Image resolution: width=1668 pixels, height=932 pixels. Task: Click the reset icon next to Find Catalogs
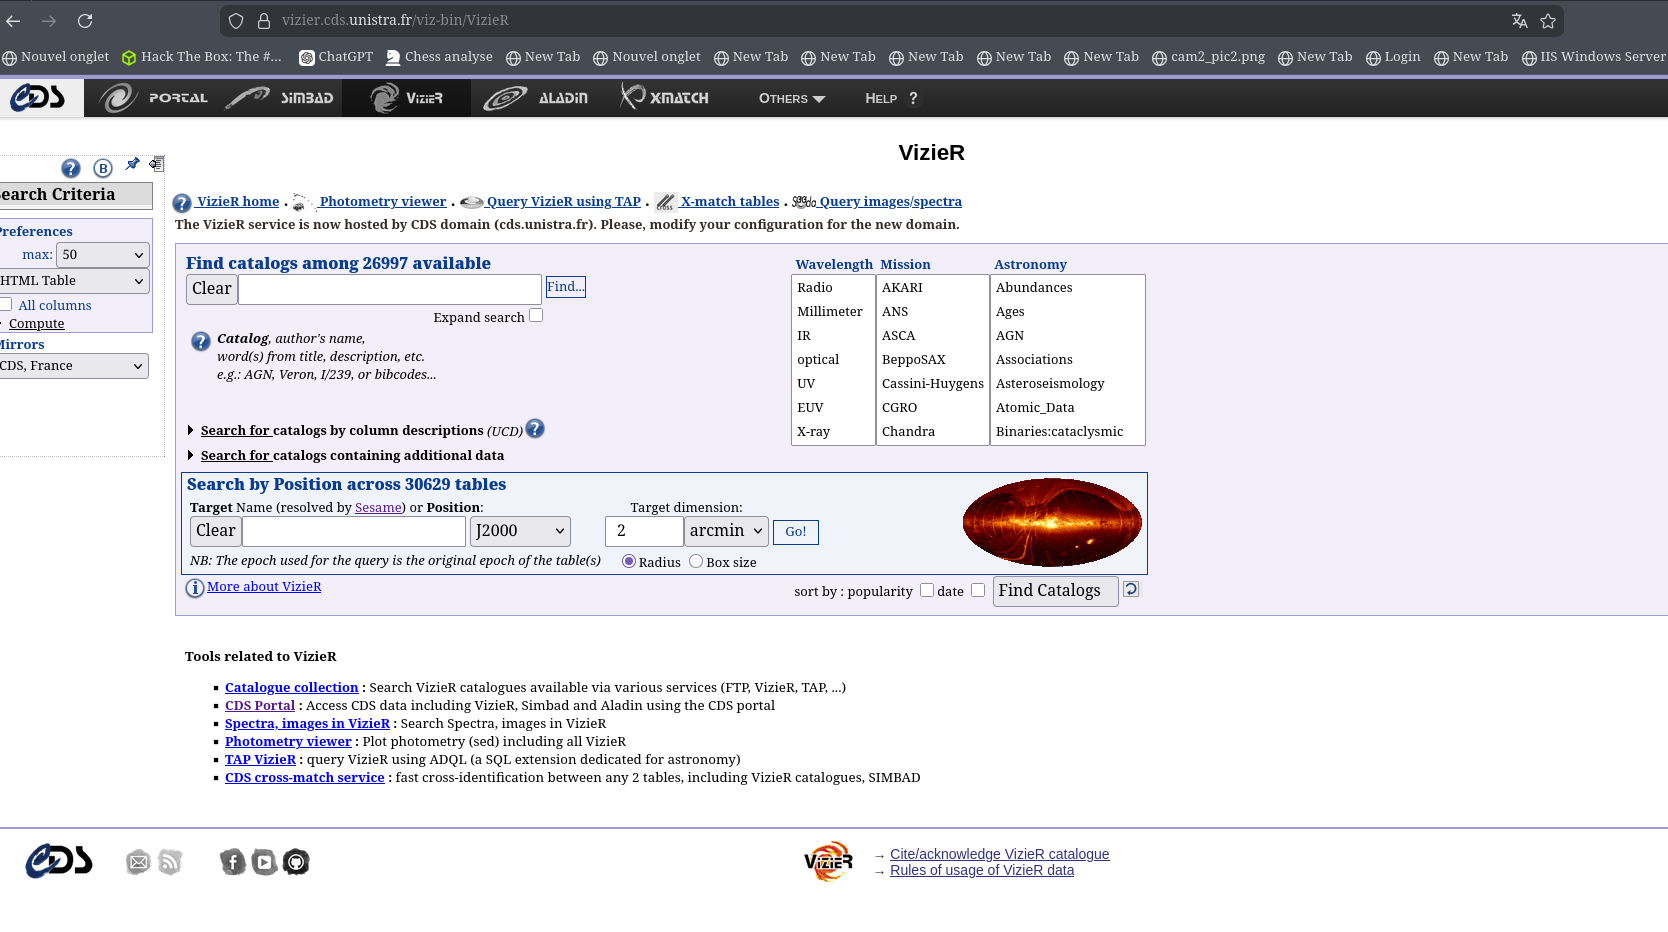coord(1131,589)
